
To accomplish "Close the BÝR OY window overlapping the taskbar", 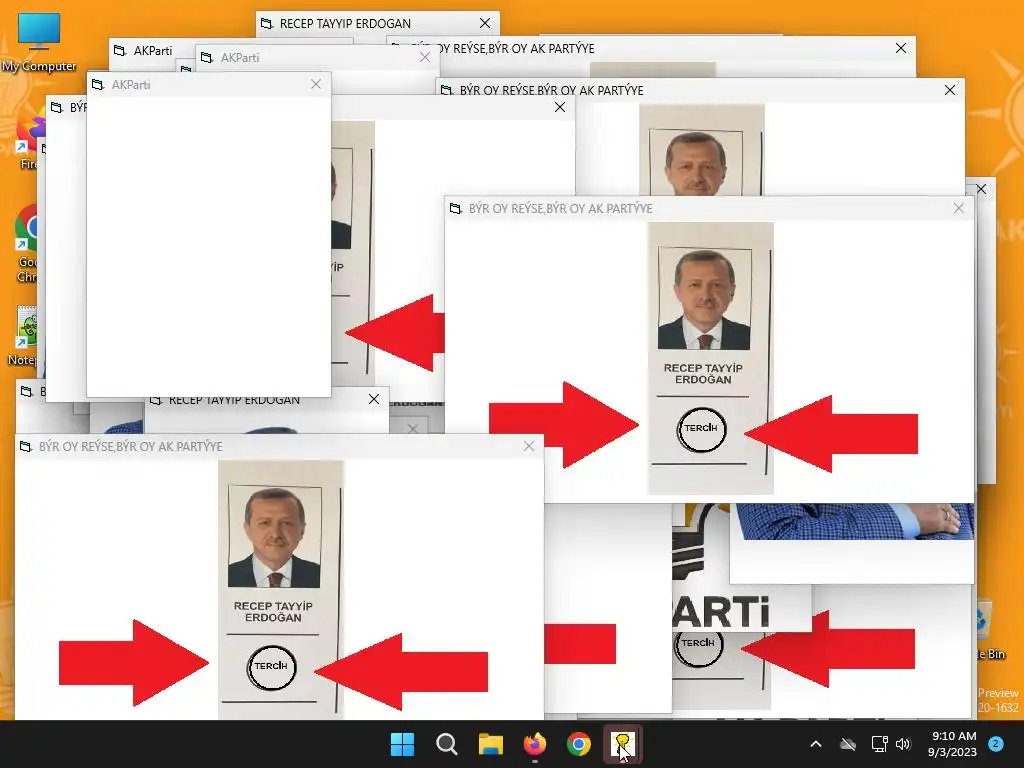I will (529, 446).
